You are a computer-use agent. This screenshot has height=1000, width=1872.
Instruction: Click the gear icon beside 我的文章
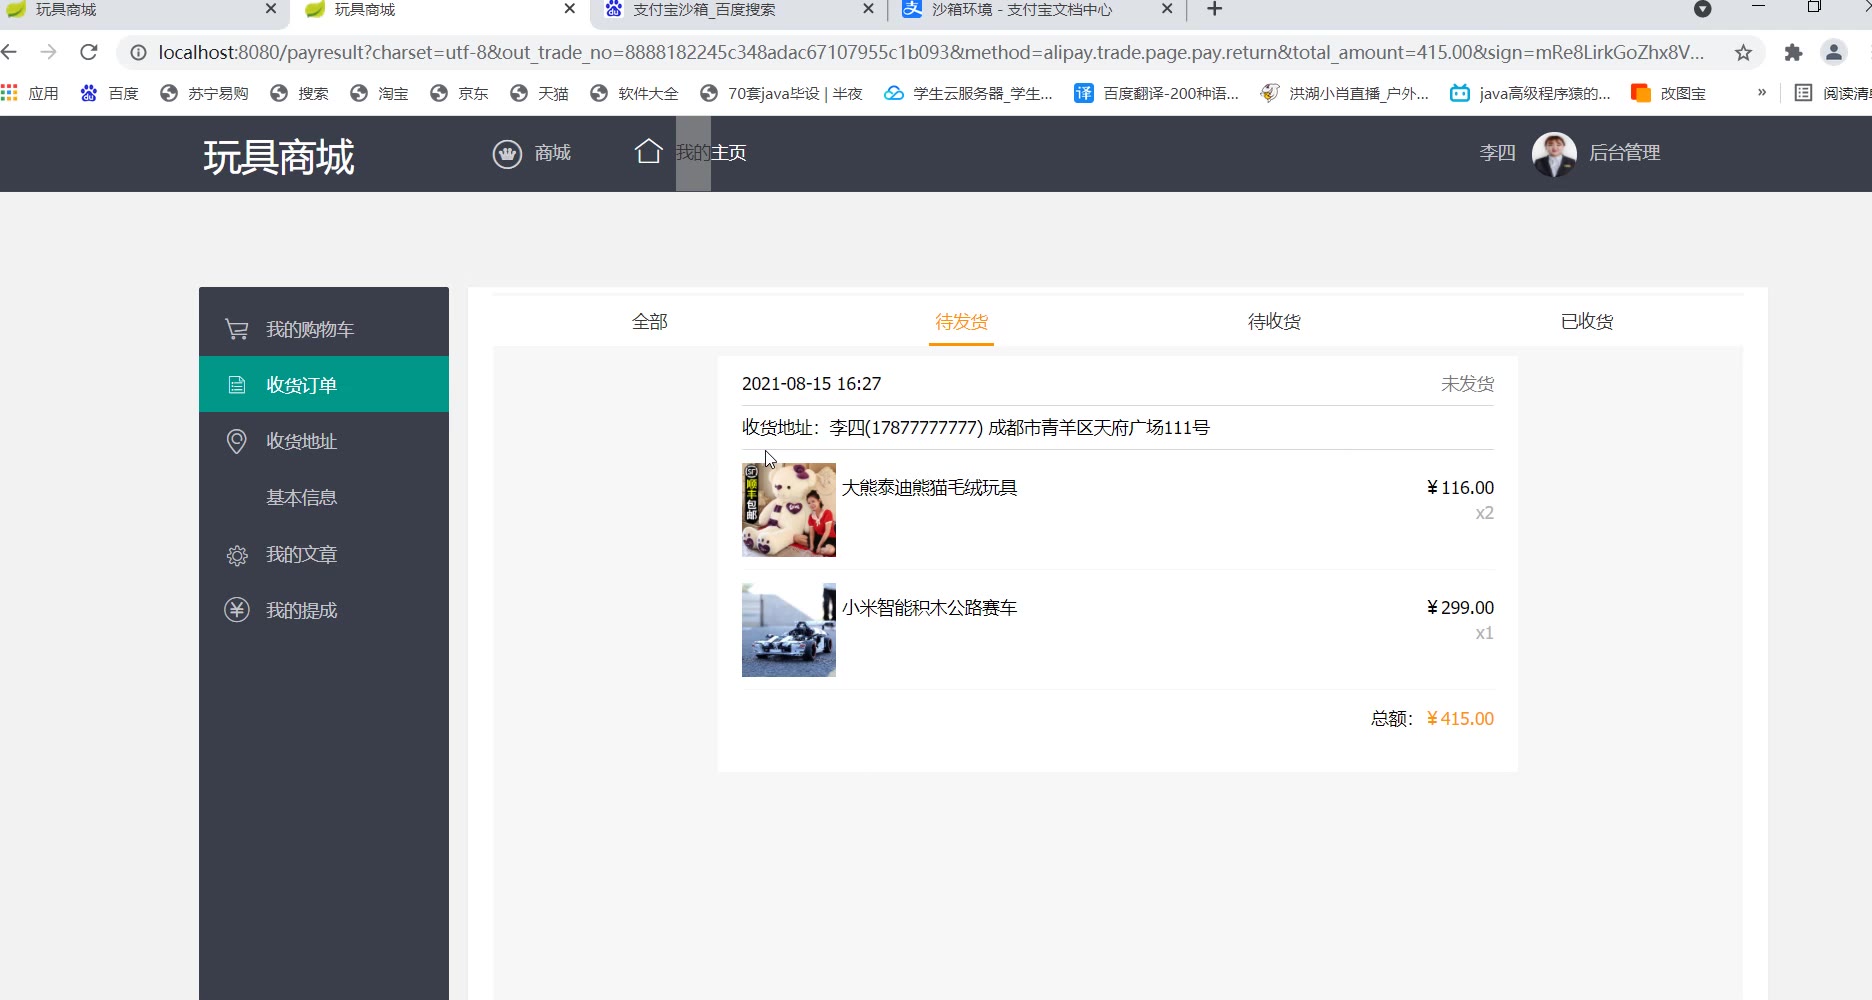pyautogui.click(x=237, y=555)
